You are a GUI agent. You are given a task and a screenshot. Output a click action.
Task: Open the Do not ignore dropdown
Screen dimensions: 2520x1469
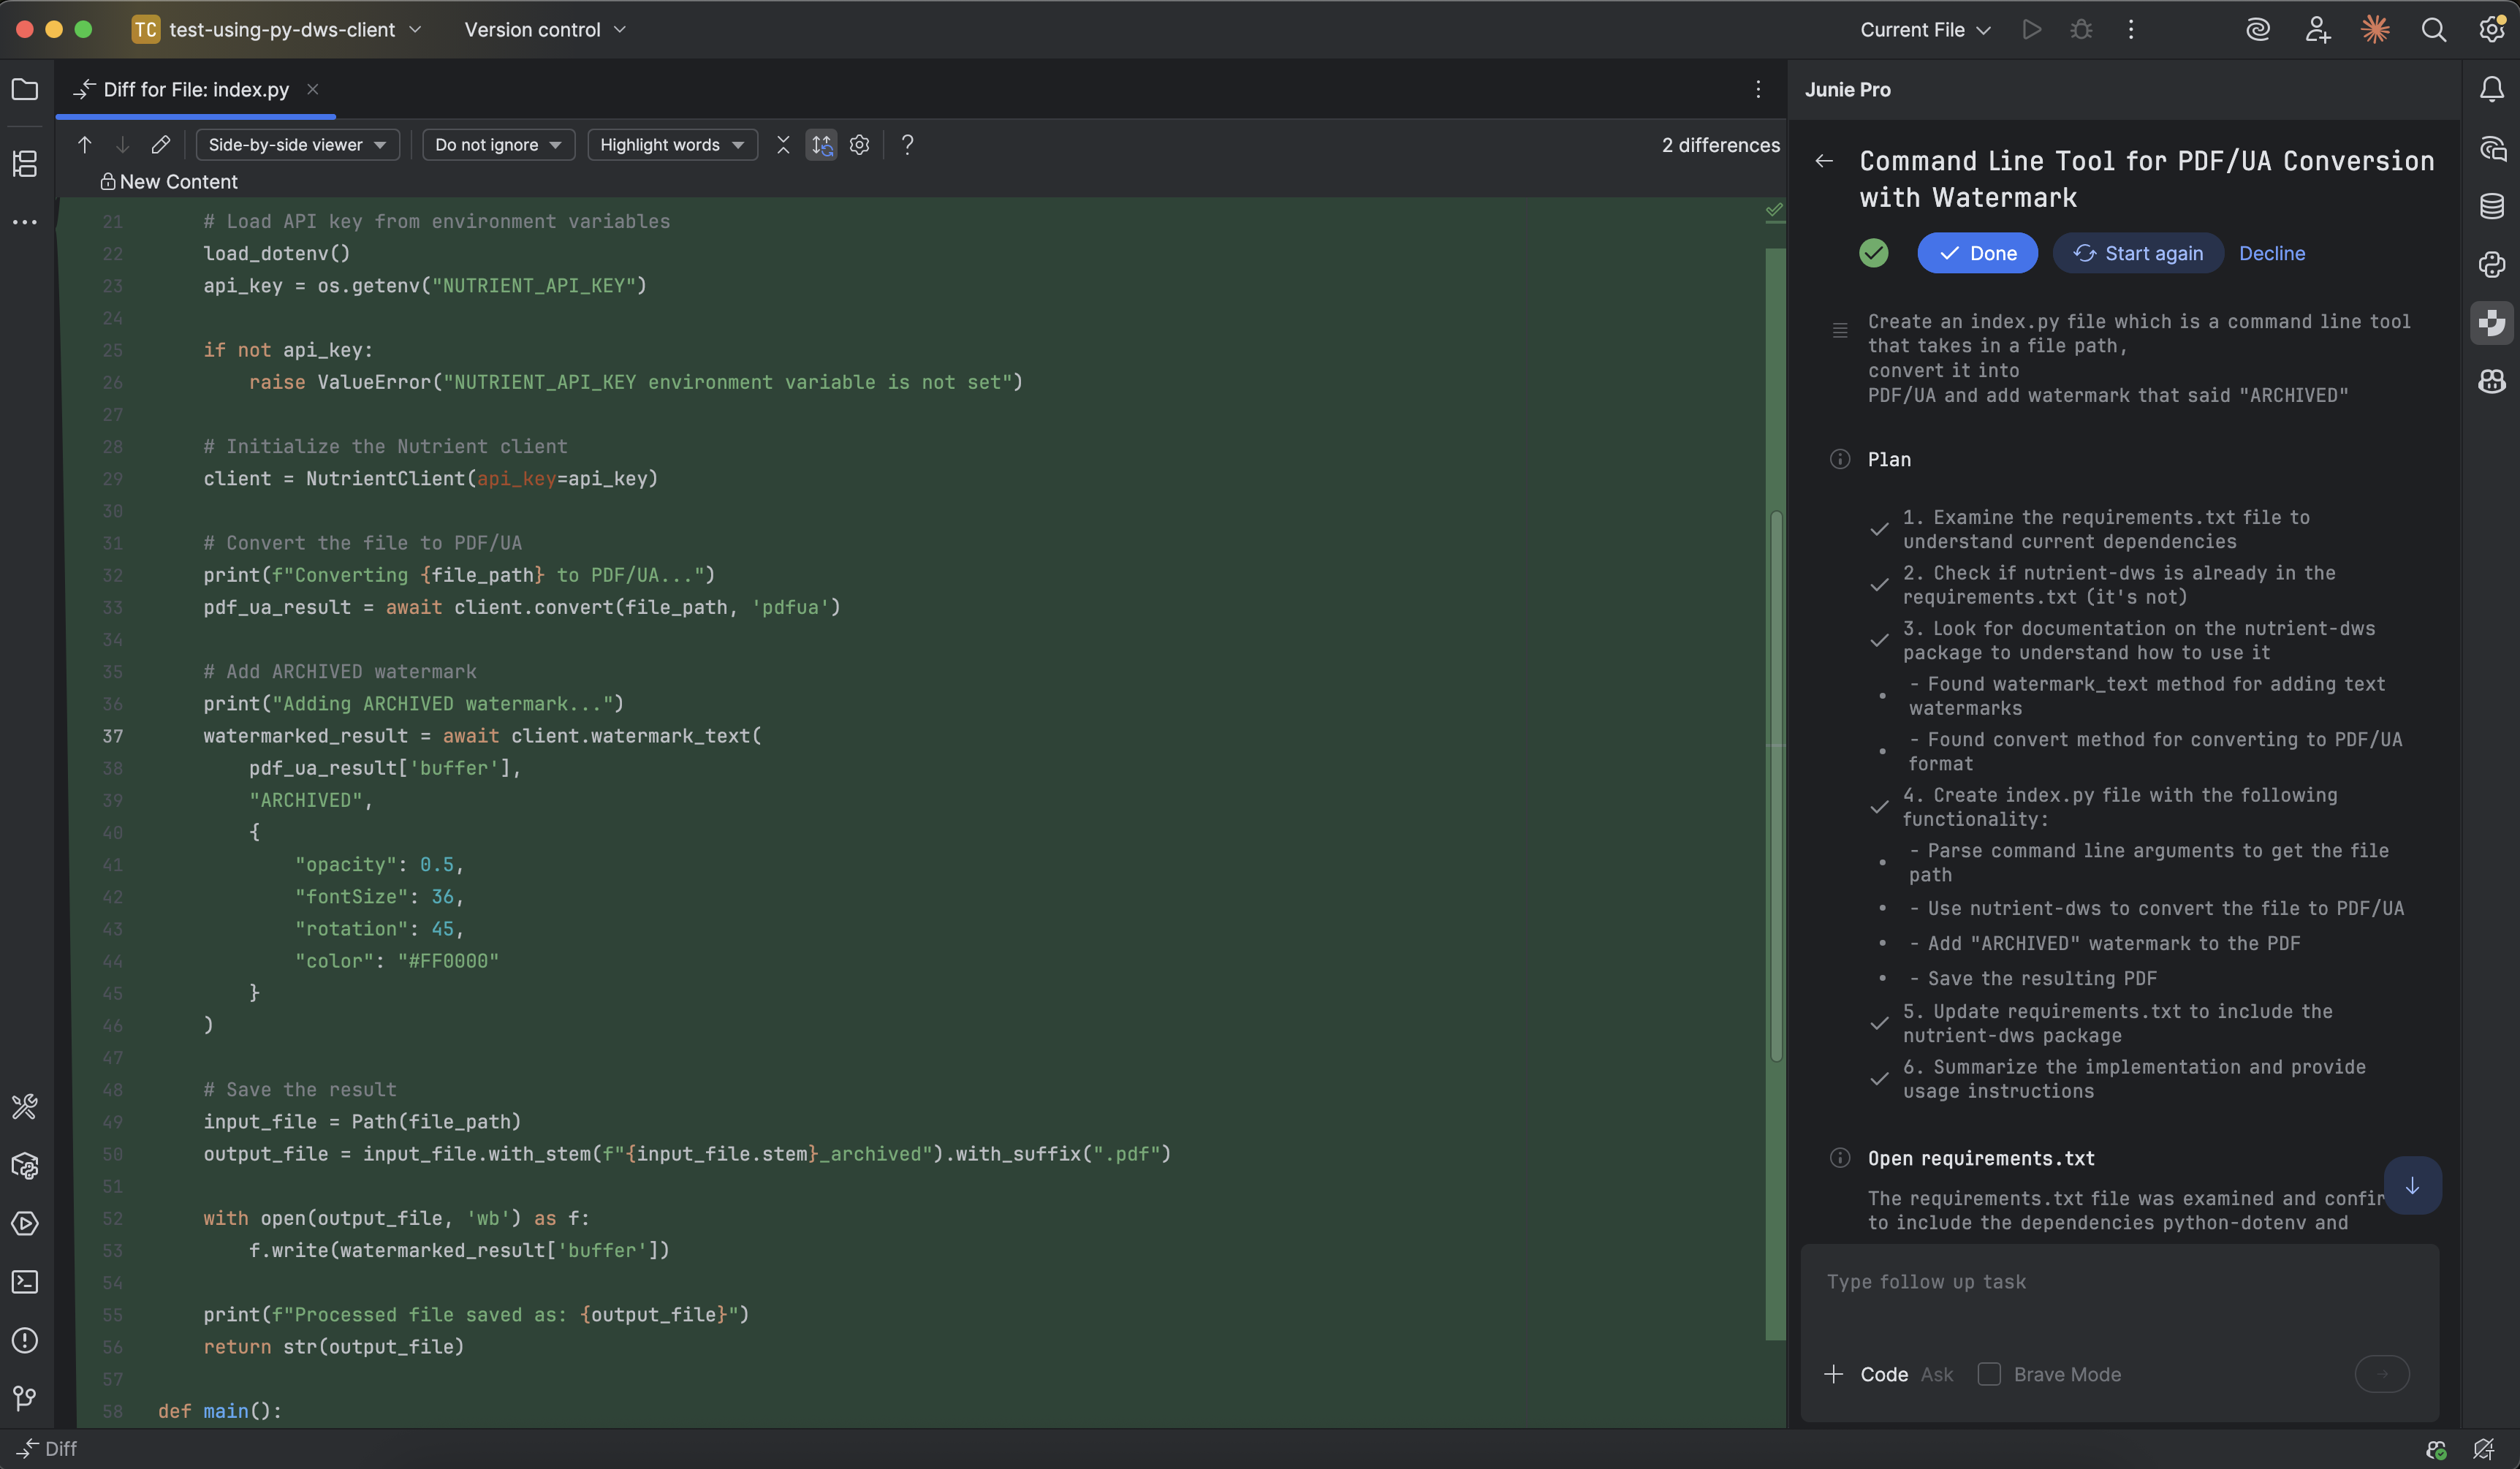pos(498,144)
